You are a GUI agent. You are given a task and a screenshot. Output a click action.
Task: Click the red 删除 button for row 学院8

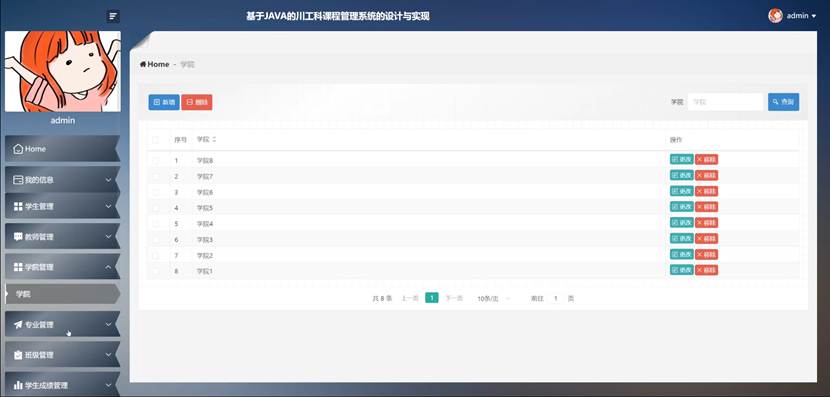[x=707, y=159]
